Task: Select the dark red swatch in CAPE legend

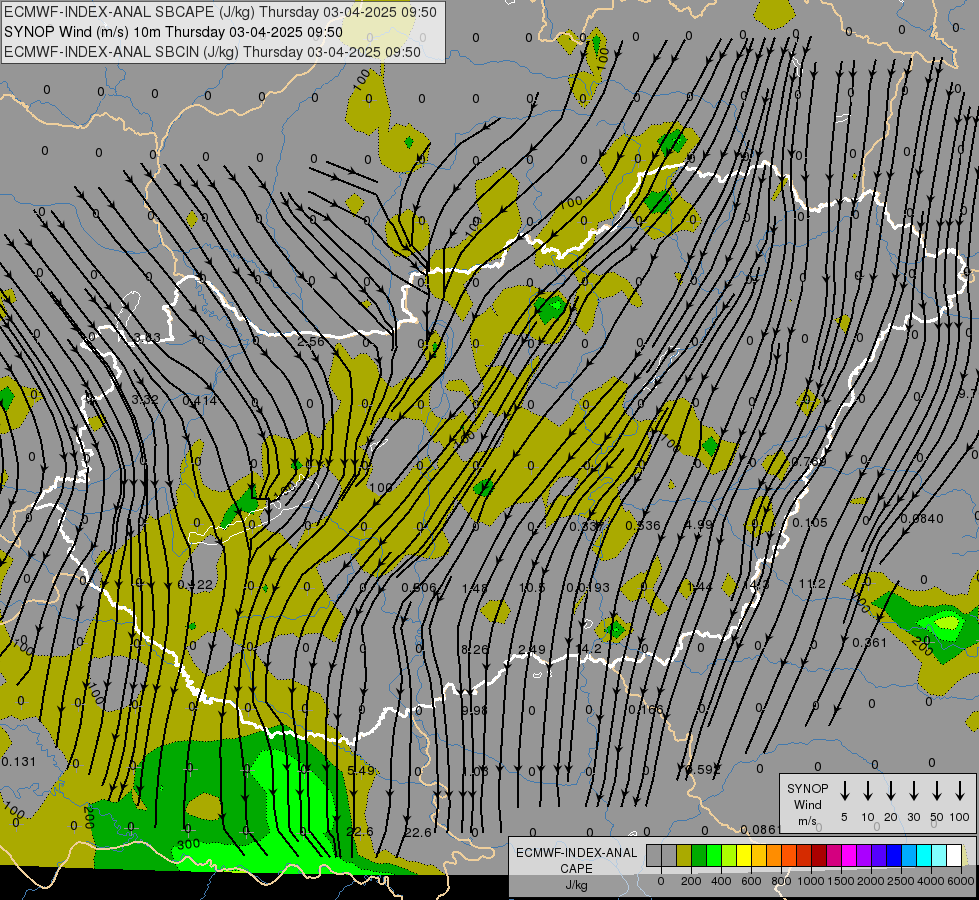Action: pos(819,855)
